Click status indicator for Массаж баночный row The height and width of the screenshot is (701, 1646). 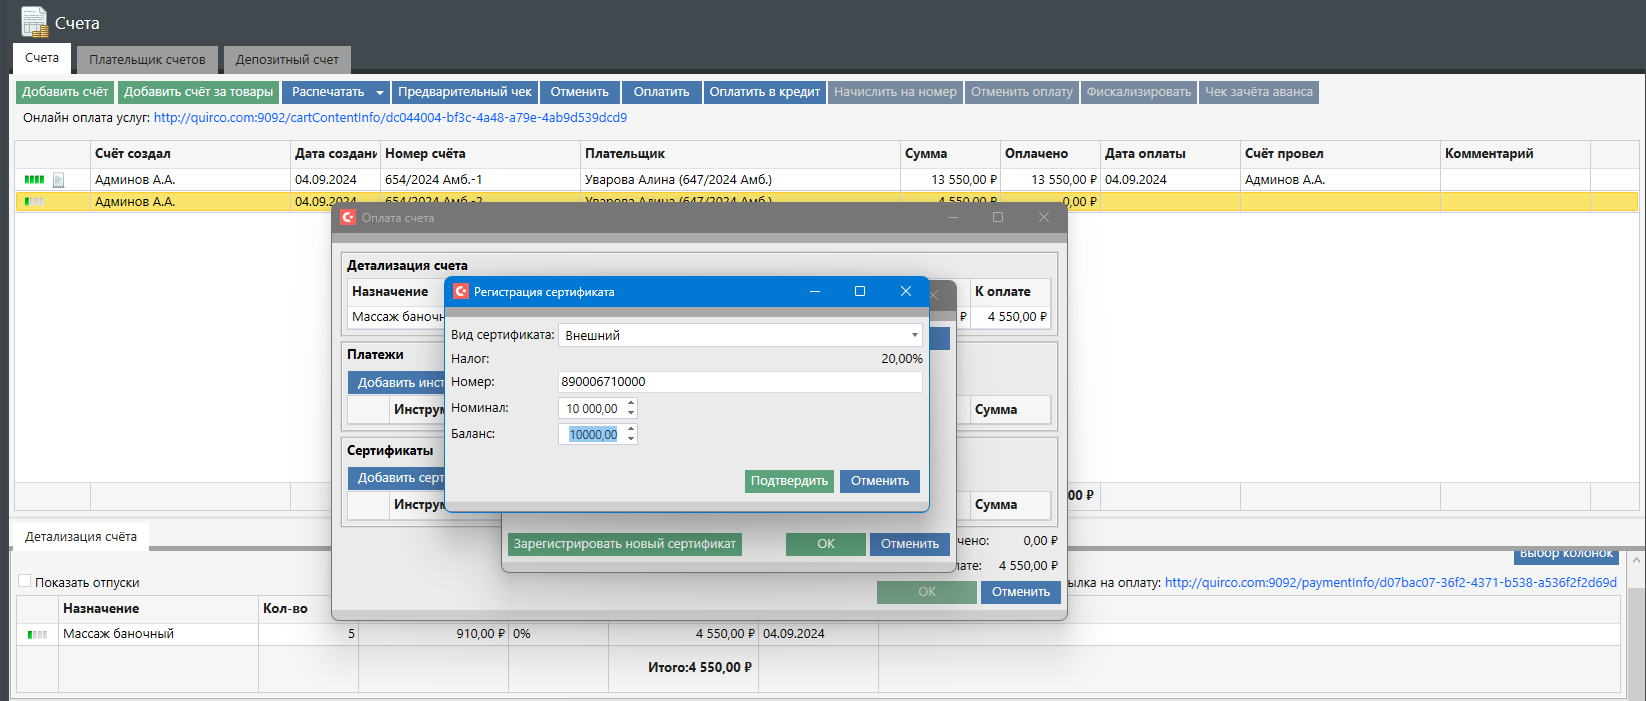tap(37, 634)
